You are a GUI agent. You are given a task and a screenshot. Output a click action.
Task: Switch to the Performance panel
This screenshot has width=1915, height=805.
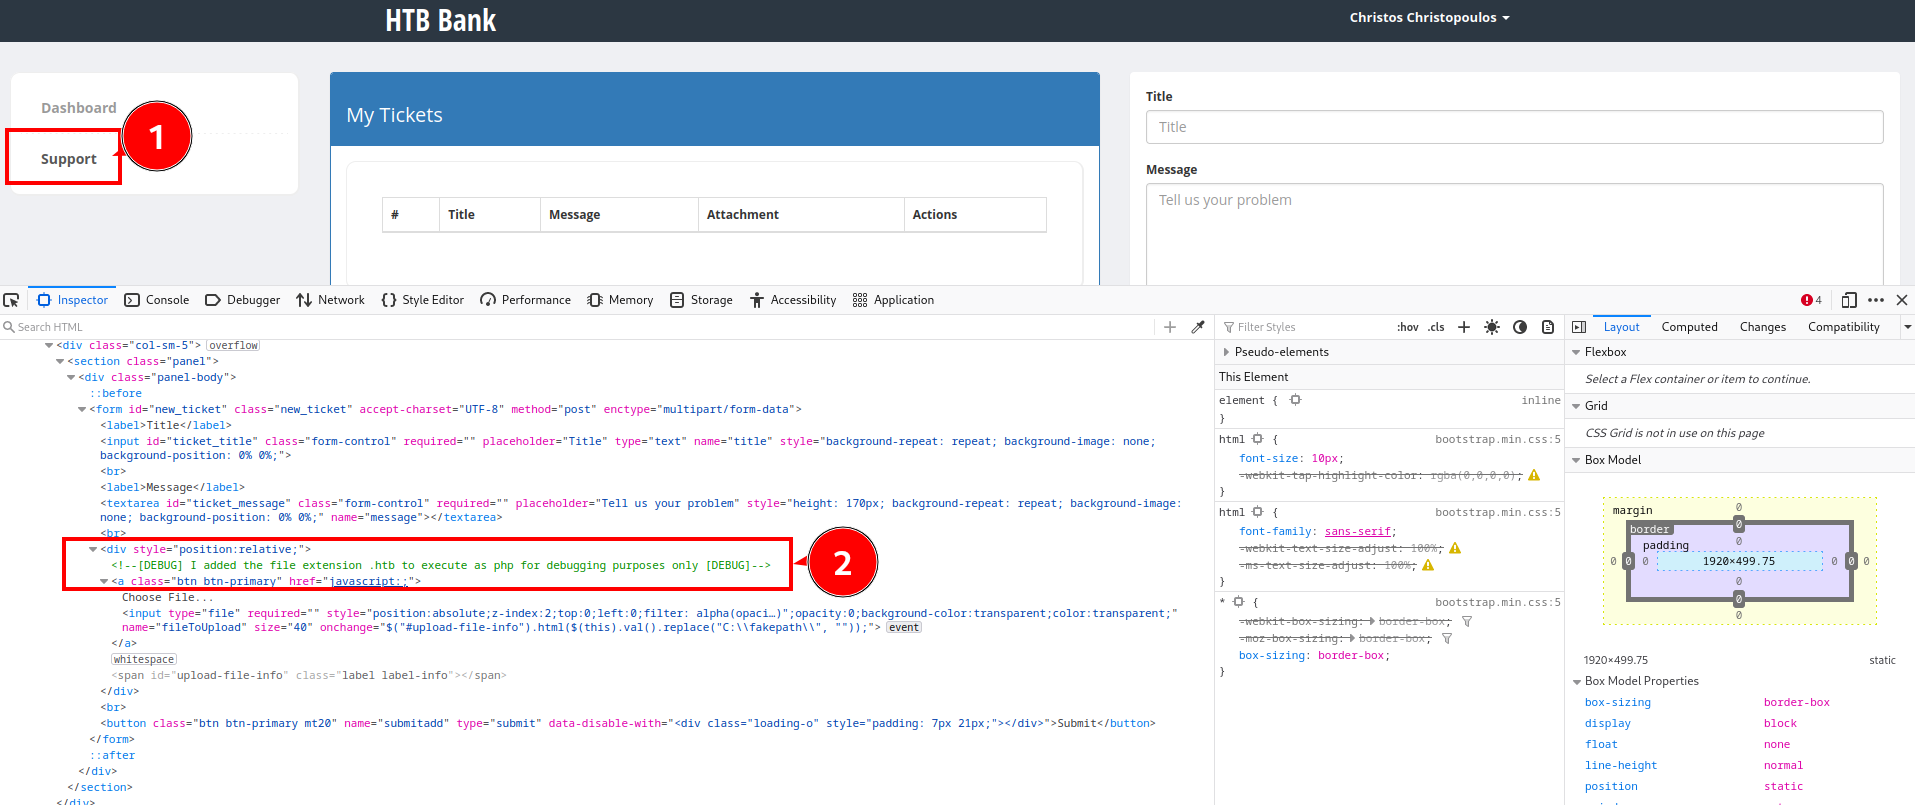coord(526,300)
